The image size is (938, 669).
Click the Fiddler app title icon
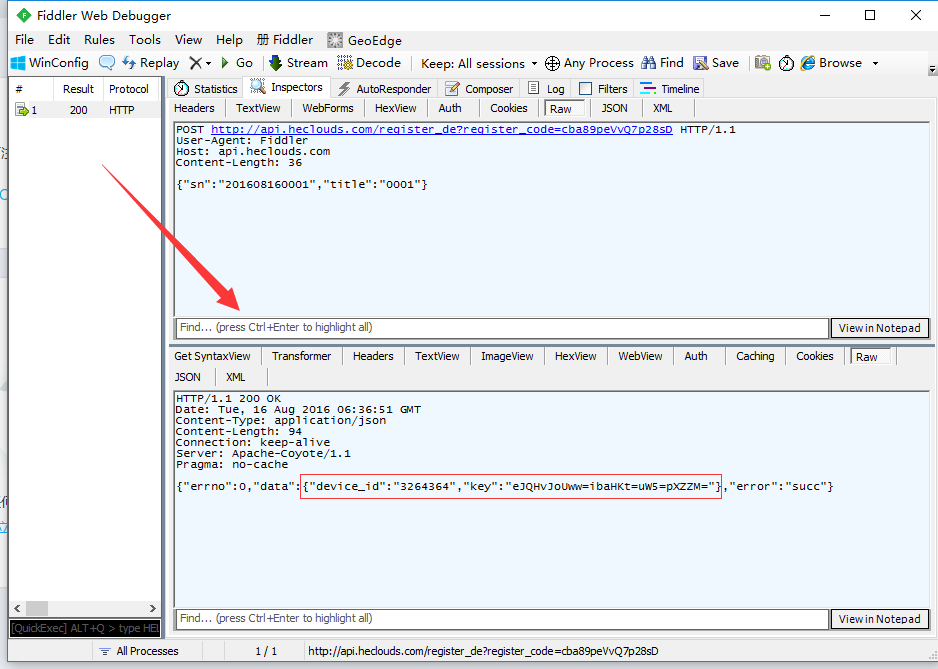tap(23, 16)
